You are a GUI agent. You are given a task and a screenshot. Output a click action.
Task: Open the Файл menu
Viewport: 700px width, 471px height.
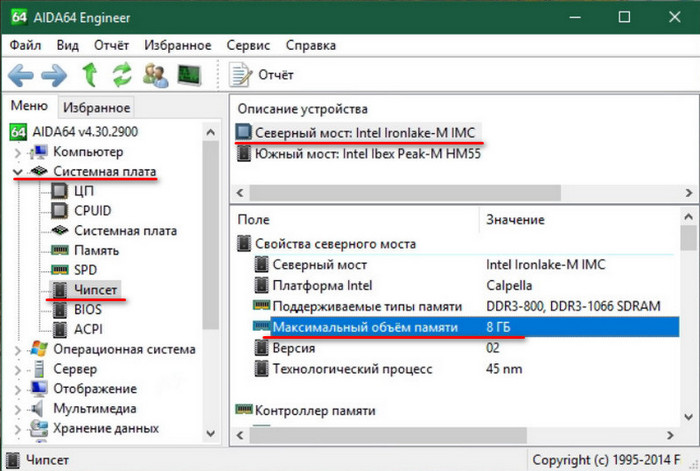tap(26, 45)
